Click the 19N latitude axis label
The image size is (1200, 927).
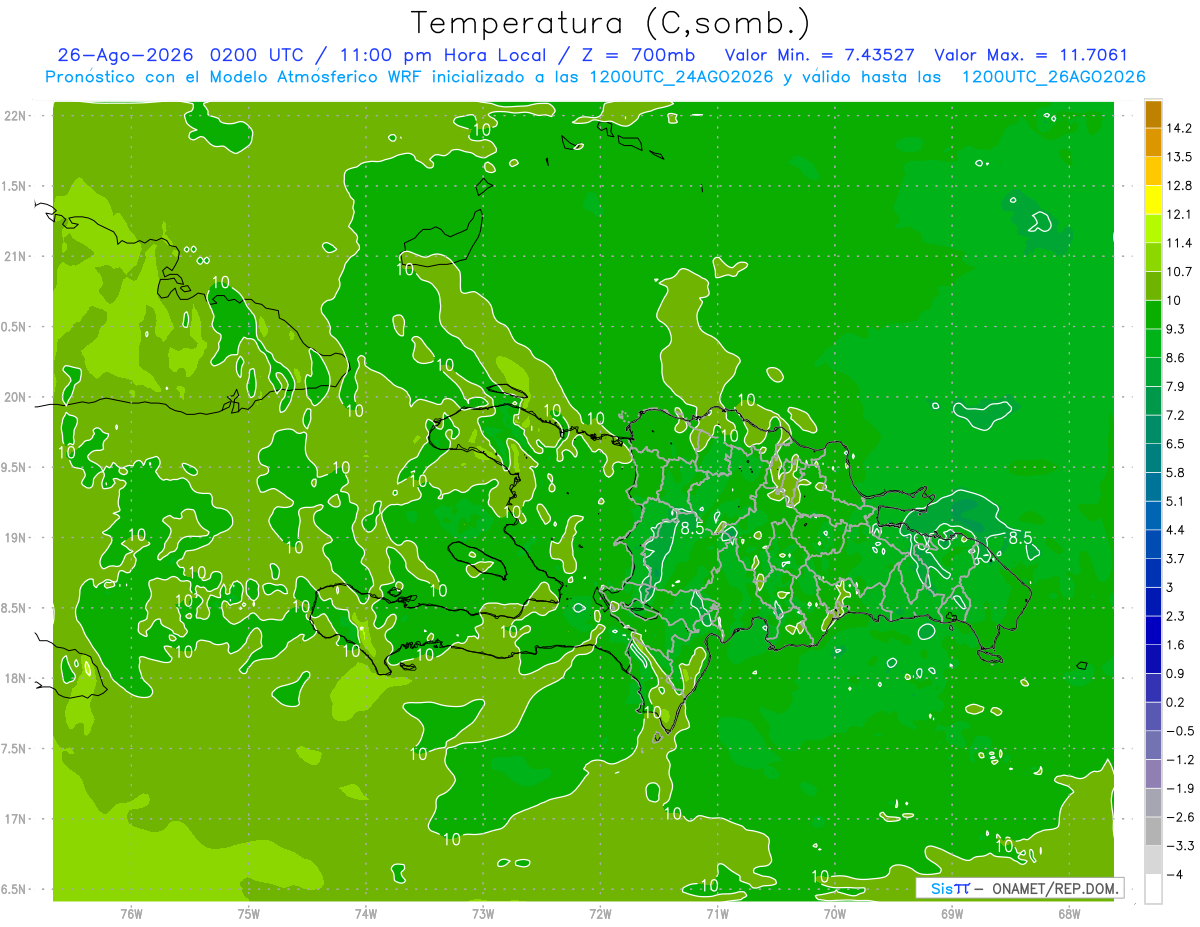[x=16, y=538]
